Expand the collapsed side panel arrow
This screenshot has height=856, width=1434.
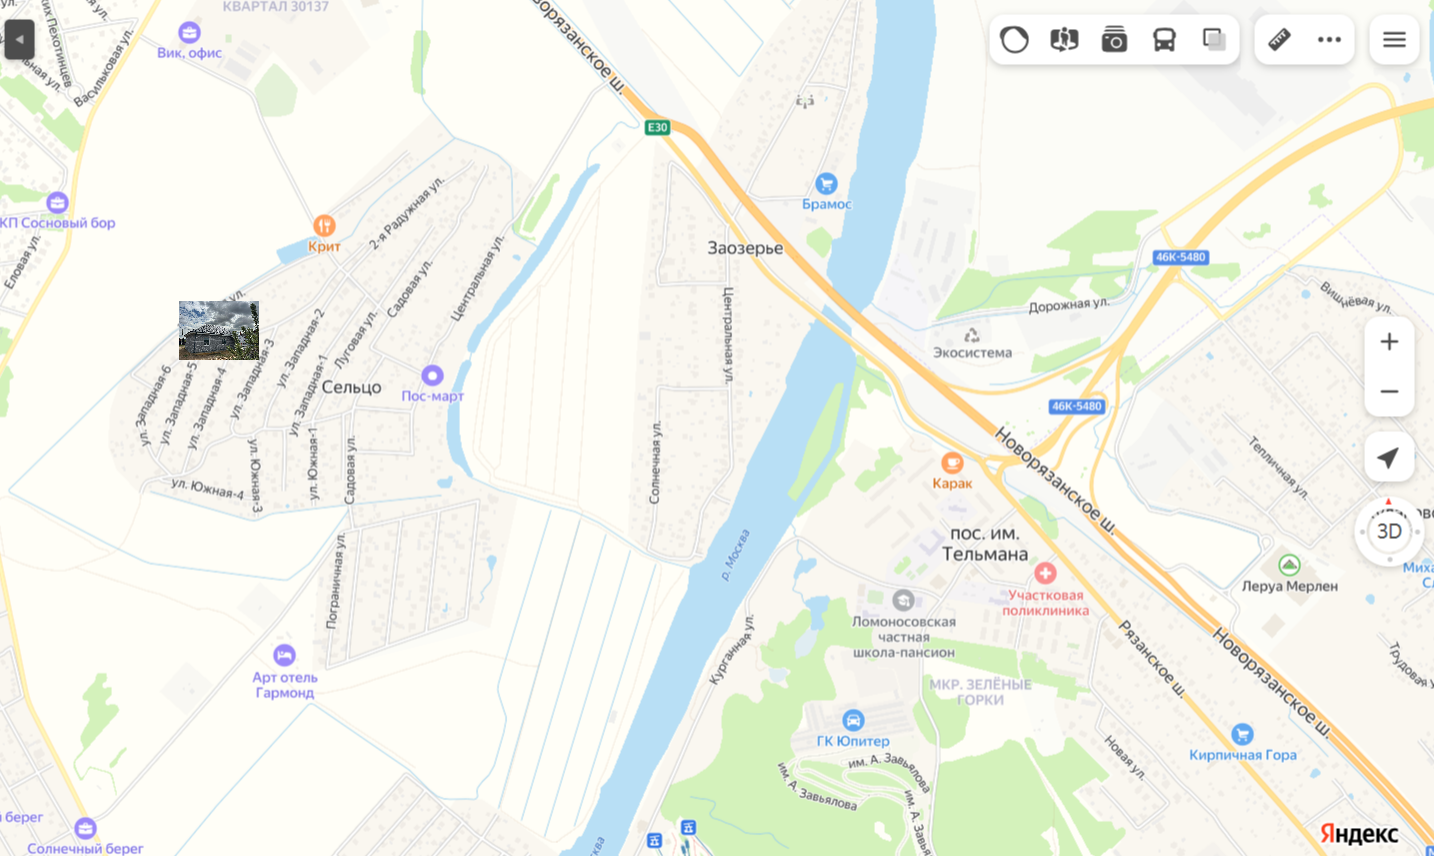pos(19,40)
